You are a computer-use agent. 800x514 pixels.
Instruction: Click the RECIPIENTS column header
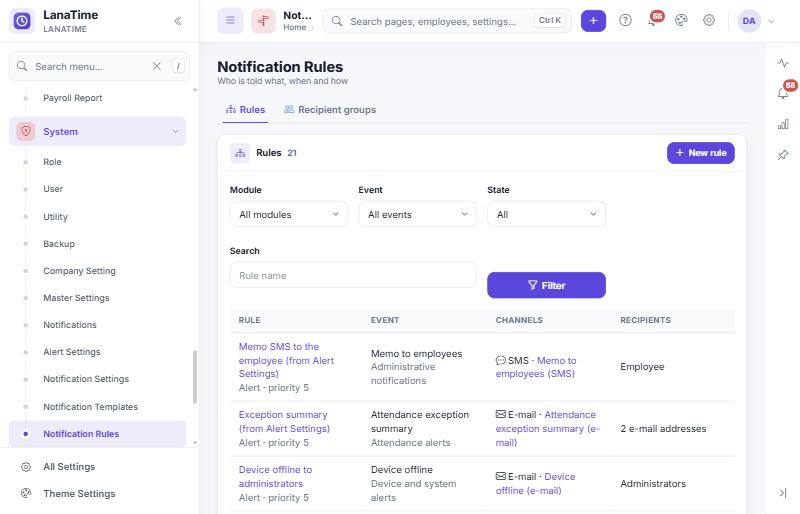tap(645, 320)
